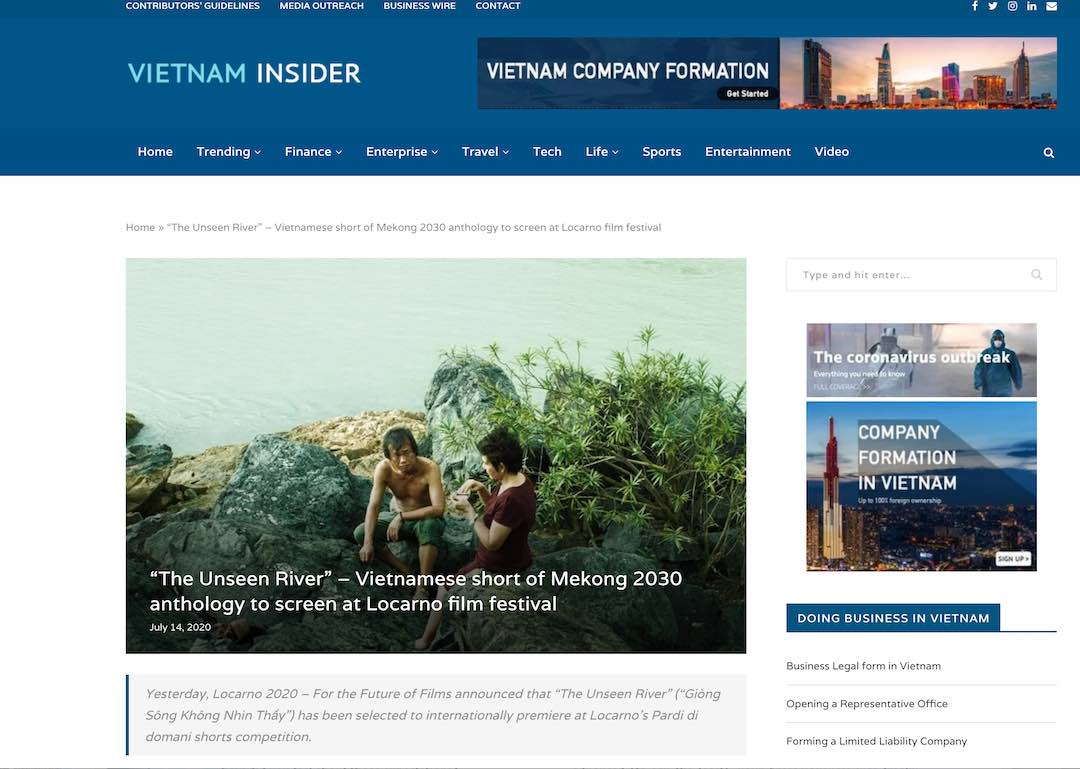This screenshot has height=769, width=1080.
Task: Open the LinkedIn social icon
Action: pyautogui.click(x=1032, y=6)
